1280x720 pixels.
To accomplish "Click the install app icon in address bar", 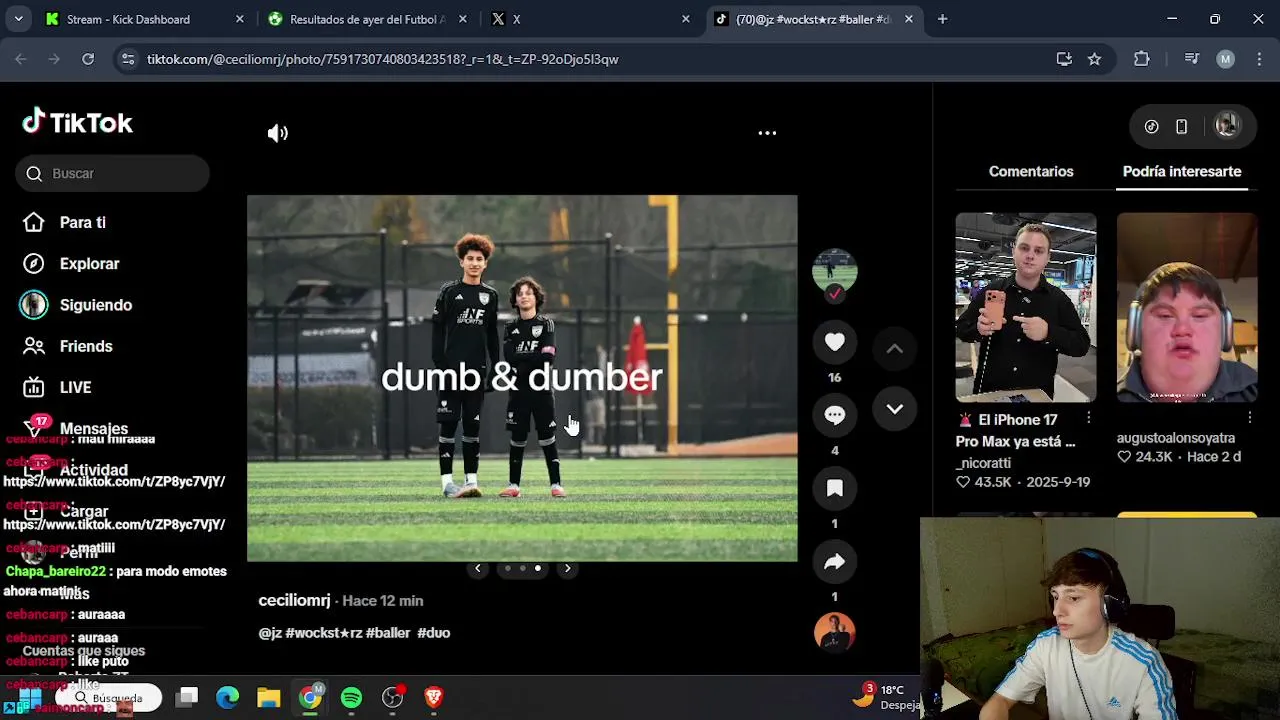I will (x=1064, y=59).
